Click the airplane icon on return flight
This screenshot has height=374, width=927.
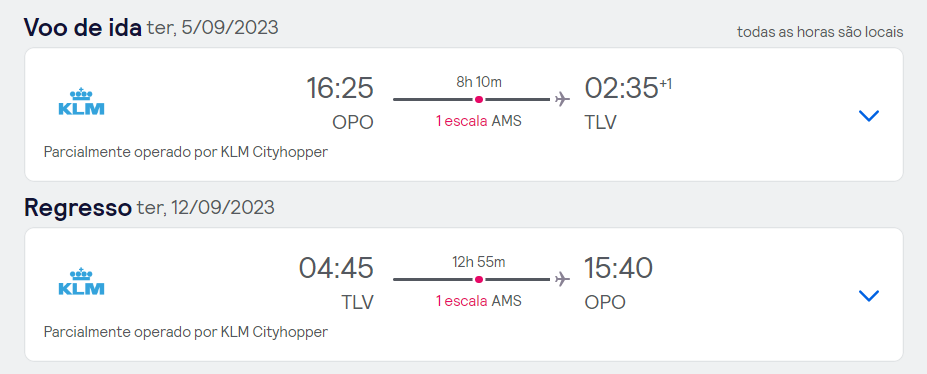pos(562,279)
